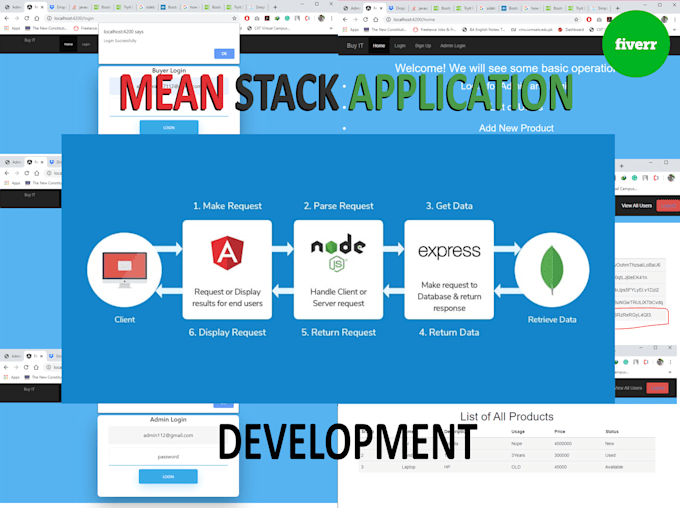Select Home in top-left window navbar
Image resolution: width=680 pixels, height=508 pixels.
69,44
